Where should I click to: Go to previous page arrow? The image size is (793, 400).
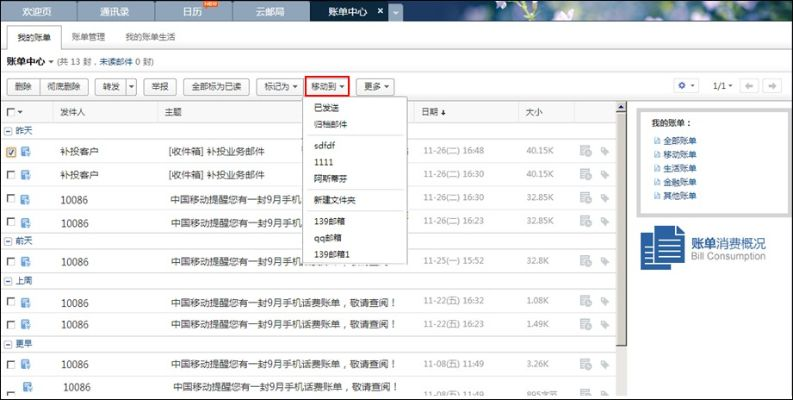[x=749, y=86]
